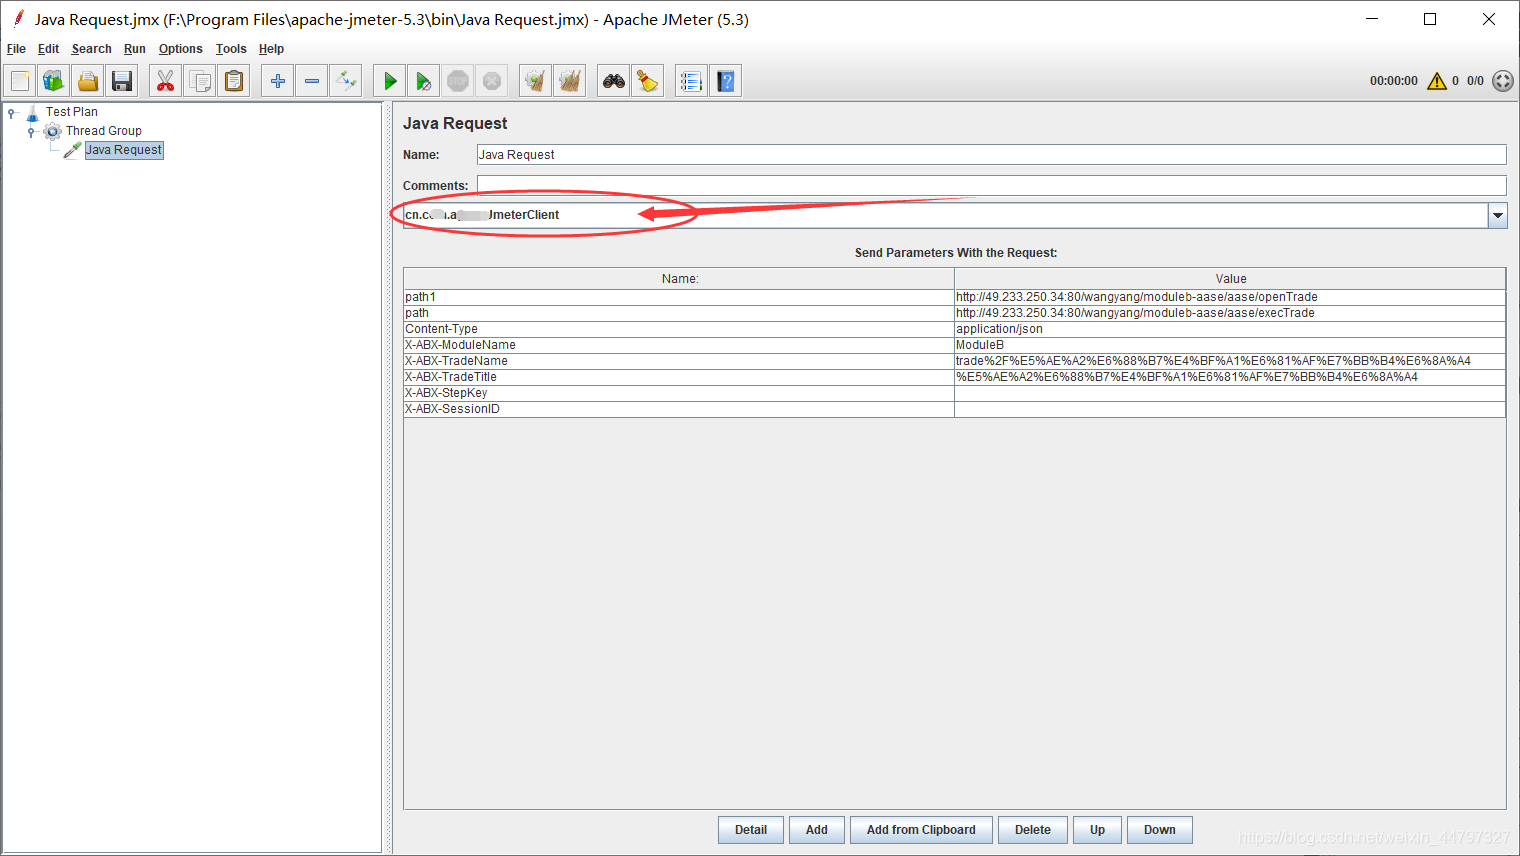Select the Content-Type name cell

coord(679,329)
